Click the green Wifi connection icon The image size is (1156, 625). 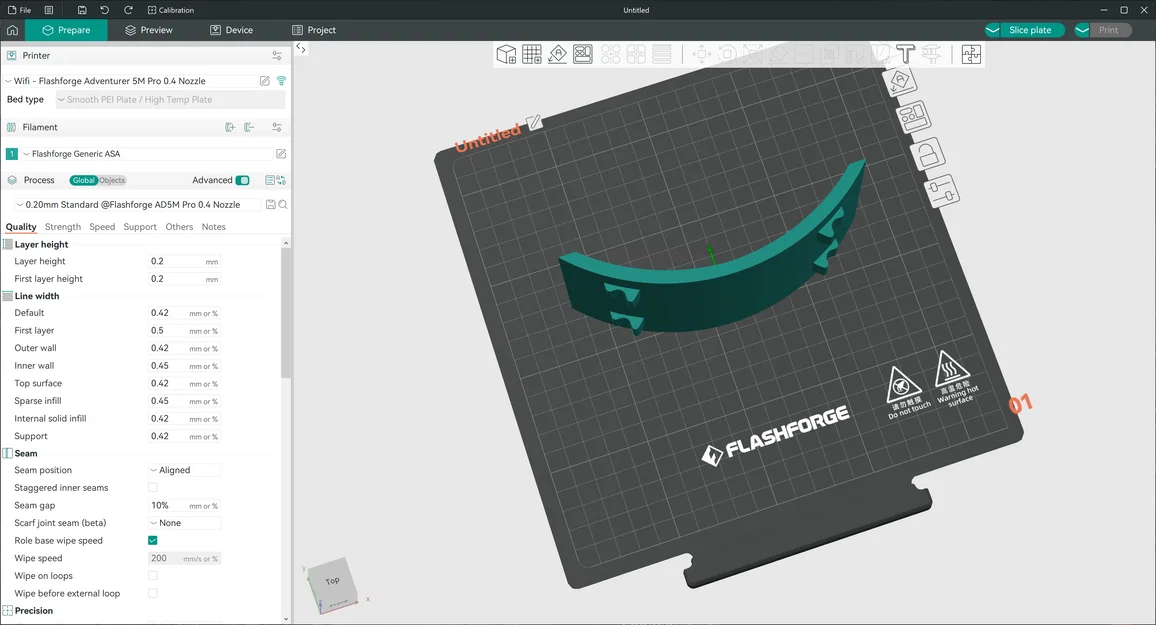(281, 81)
